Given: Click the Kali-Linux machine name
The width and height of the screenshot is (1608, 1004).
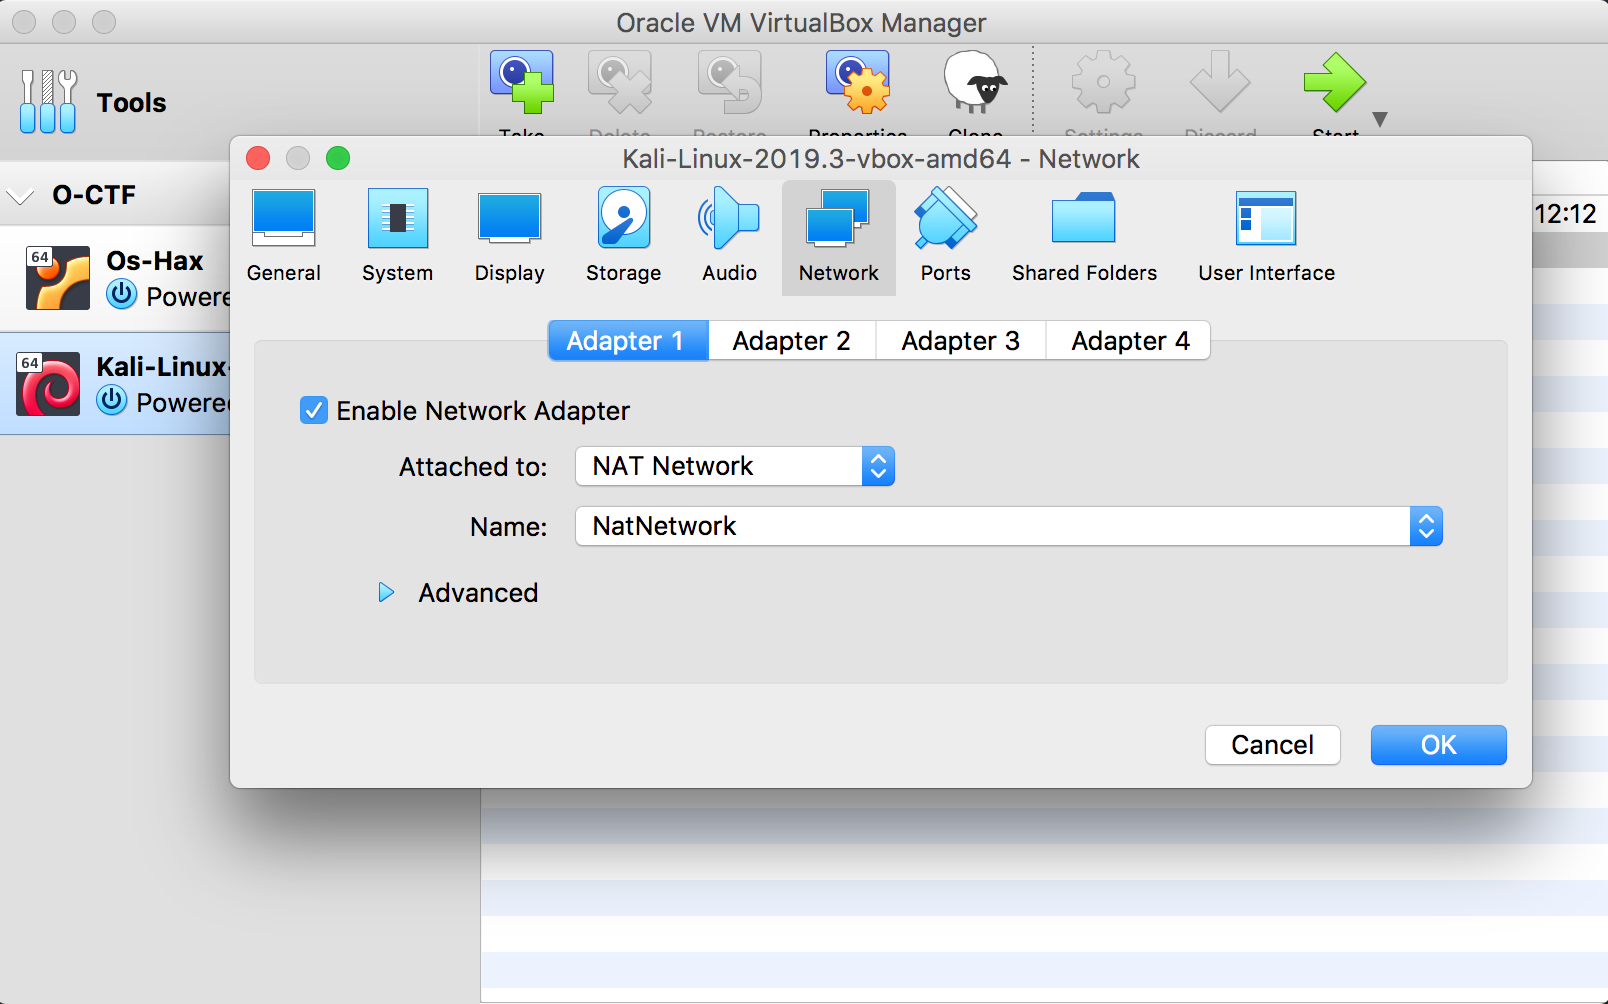Looking at the screenshot, I should [163, 367].
